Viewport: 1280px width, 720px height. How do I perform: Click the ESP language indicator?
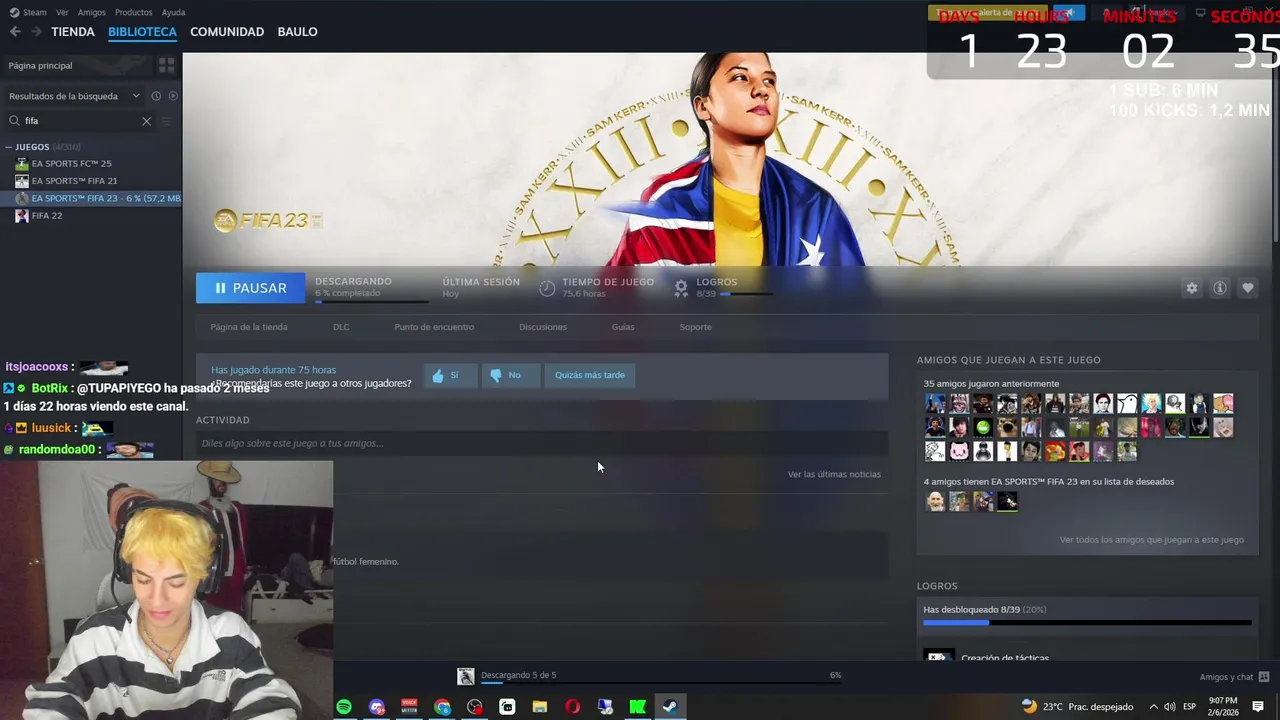coord(1189,707)
